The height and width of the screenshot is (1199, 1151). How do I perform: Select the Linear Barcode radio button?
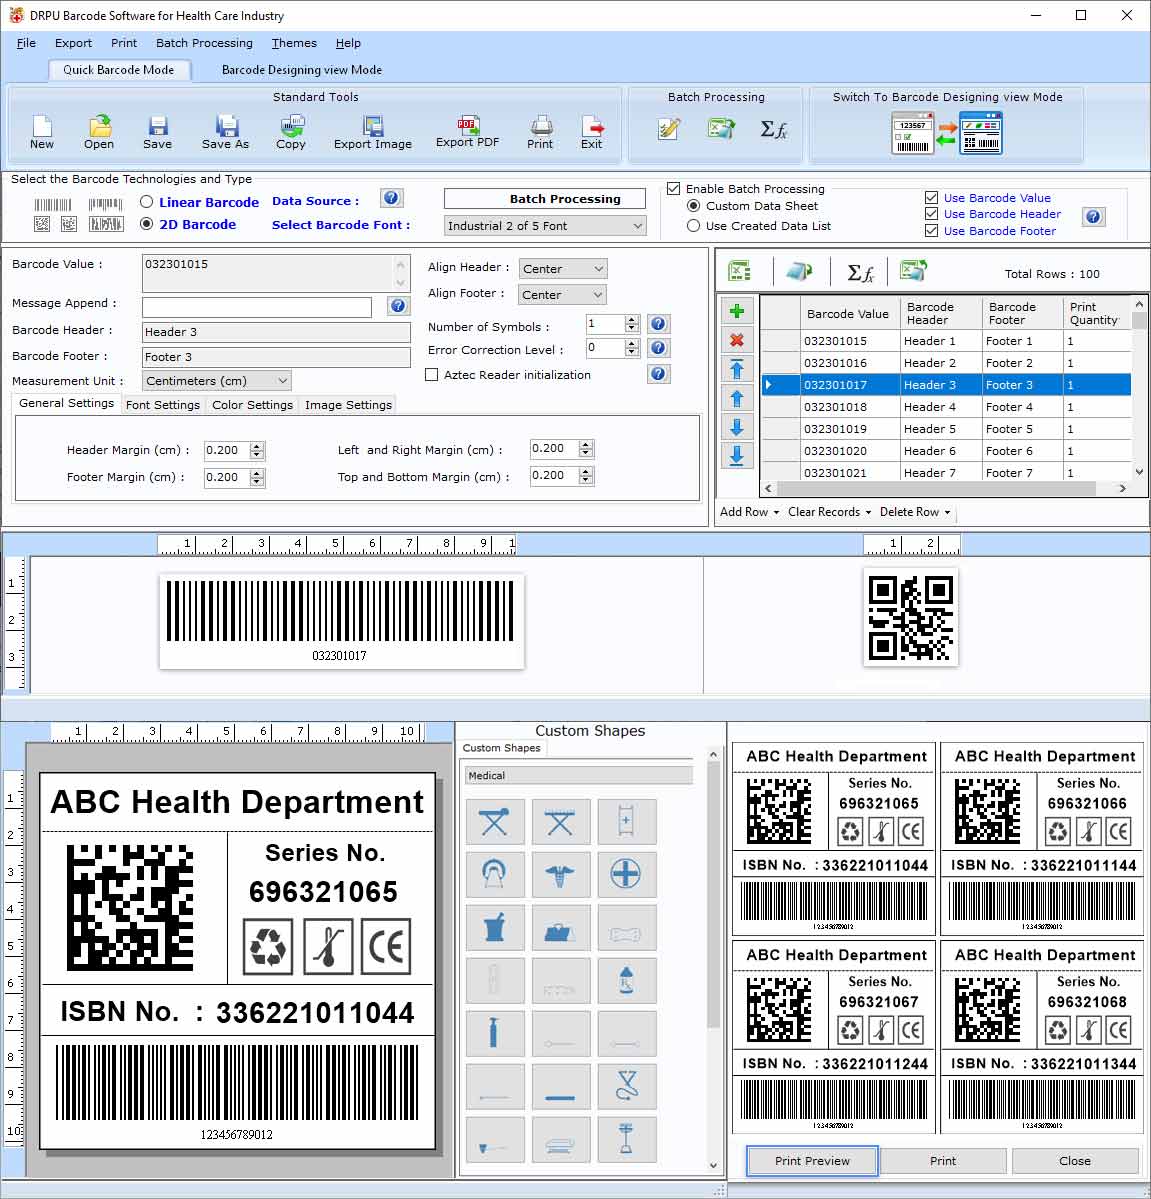[x=146, y=202]
